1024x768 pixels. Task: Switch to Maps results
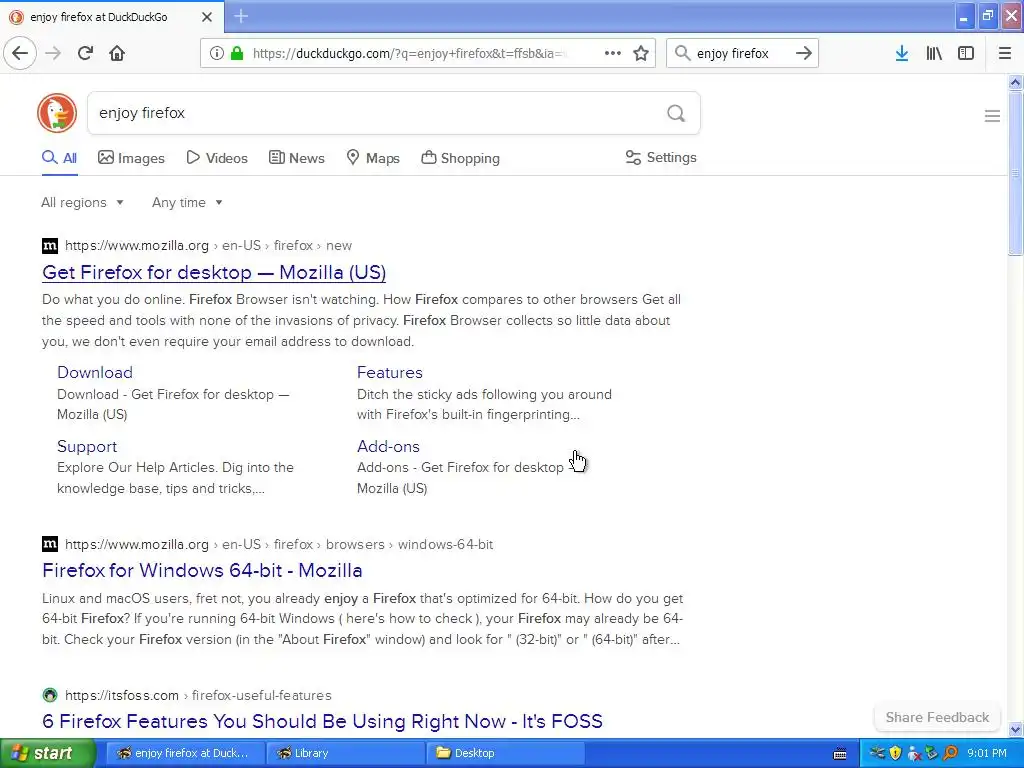373,158
